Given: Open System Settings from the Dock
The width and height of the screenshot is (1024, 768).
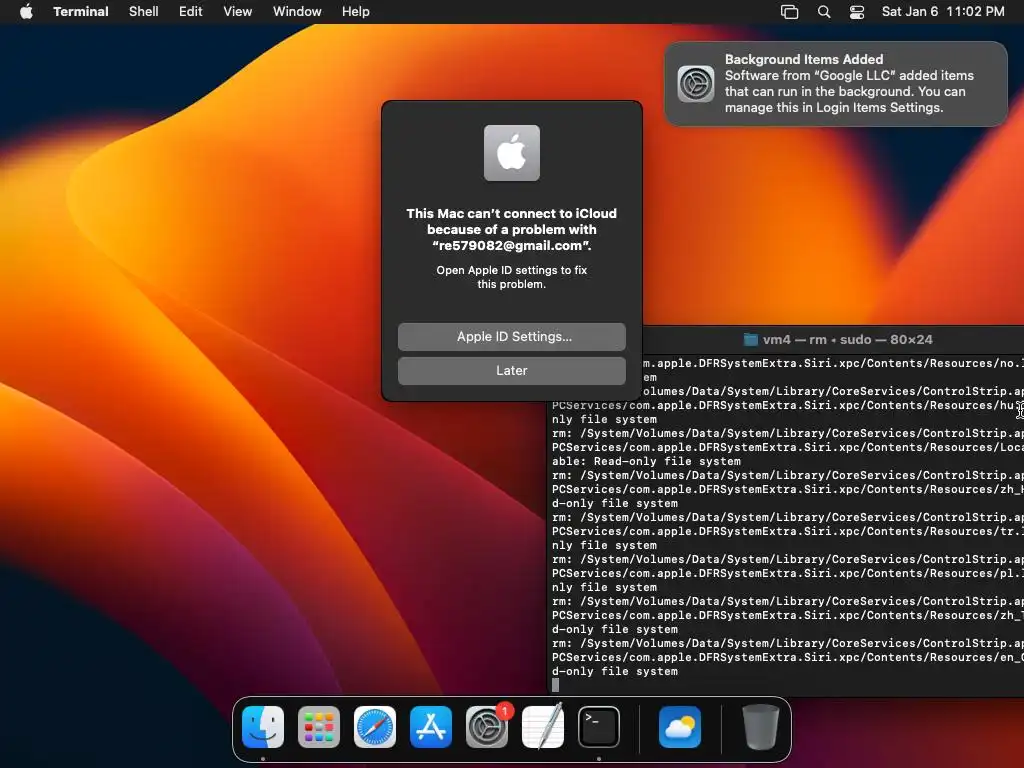Looking at the screenshot, I should point(487,727).
